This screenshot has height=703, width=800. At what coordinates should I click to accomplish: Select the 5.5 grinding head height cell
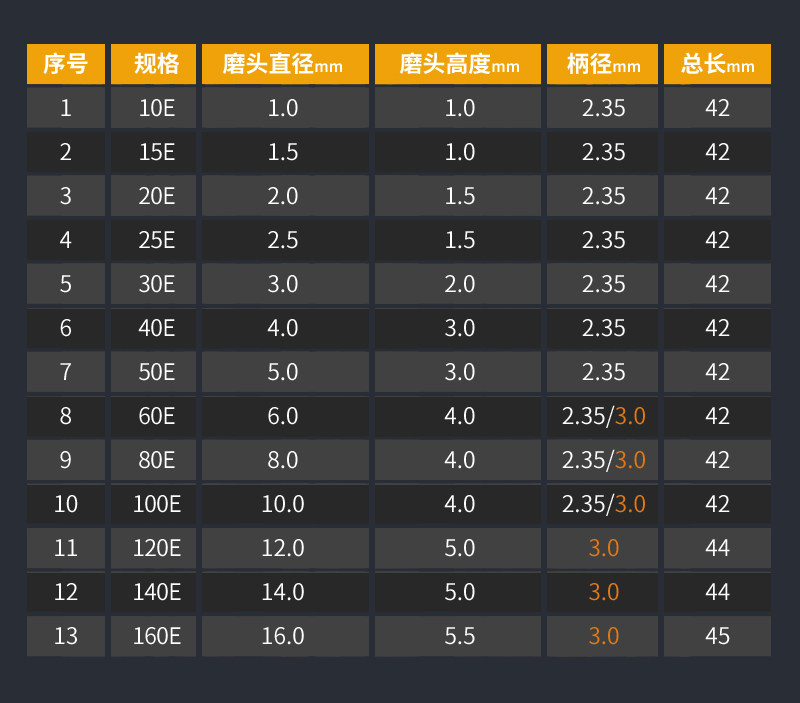pyautogui.click(x=459, y=636)
